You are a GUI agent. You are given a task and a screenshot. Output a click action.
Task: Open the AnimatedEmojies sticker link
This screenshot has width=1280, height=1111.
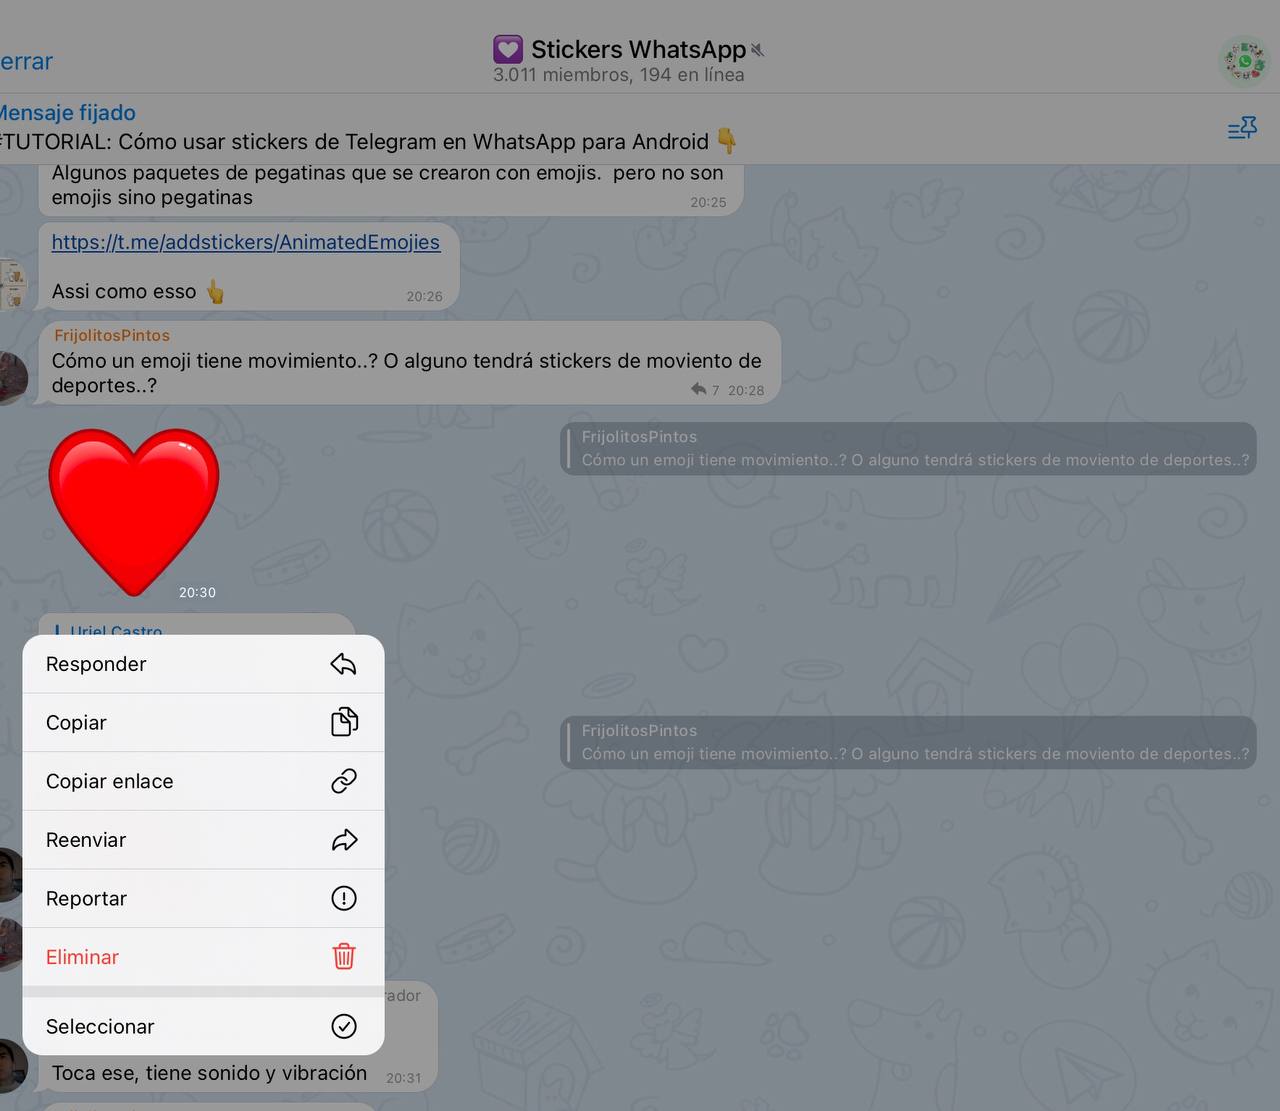point(246,242)
